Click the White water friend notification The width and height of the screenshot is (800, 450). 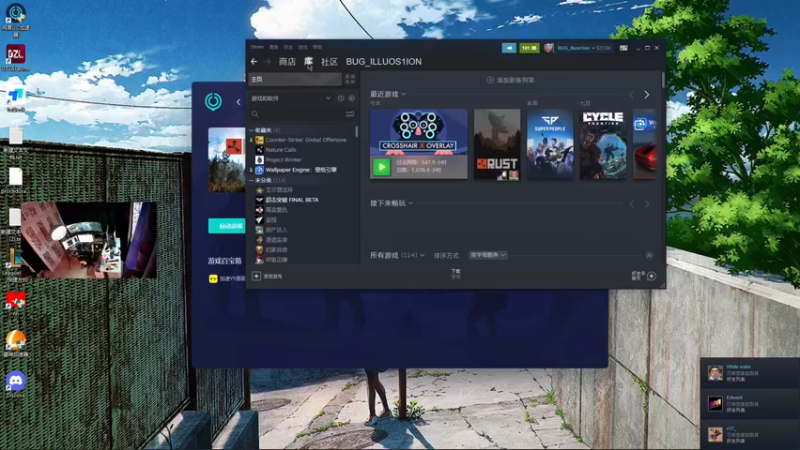(750, 373)
